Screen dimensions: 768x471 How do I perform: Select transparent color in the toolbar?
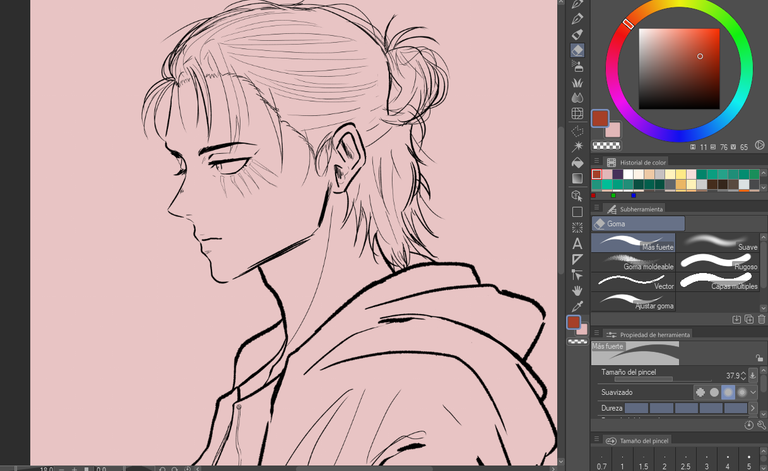click(x=577, y=342)
